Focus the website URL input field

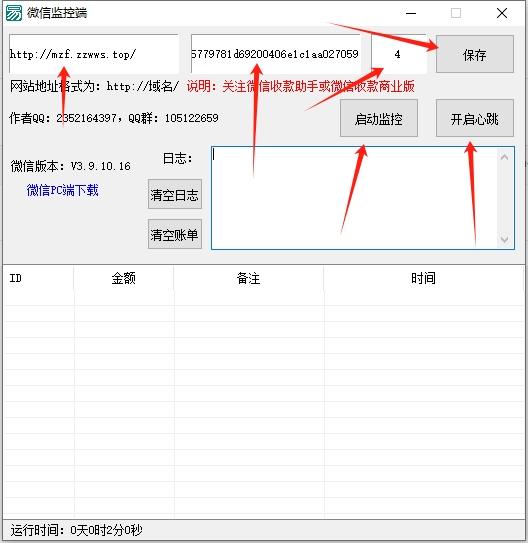94,54
